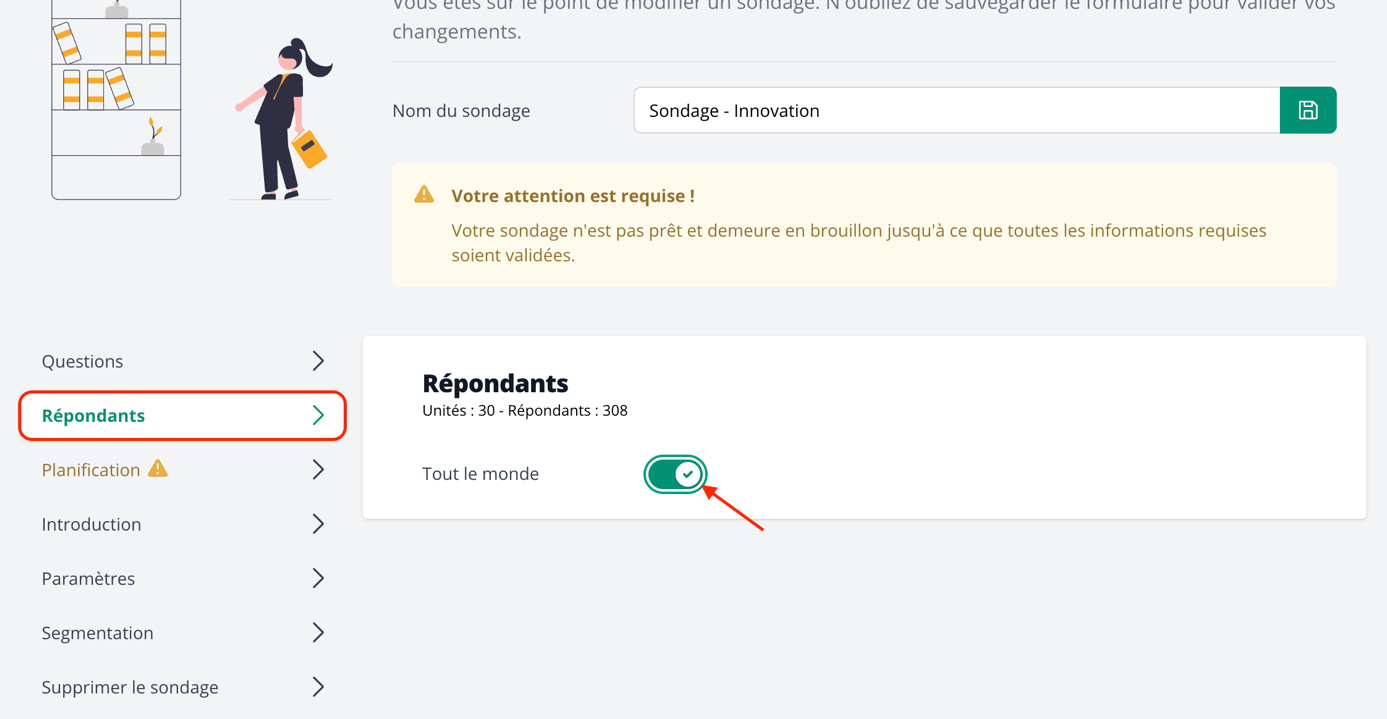Open the Paramètres section
The height and width of the screenshot is (719, 1387).
(88, 578)
